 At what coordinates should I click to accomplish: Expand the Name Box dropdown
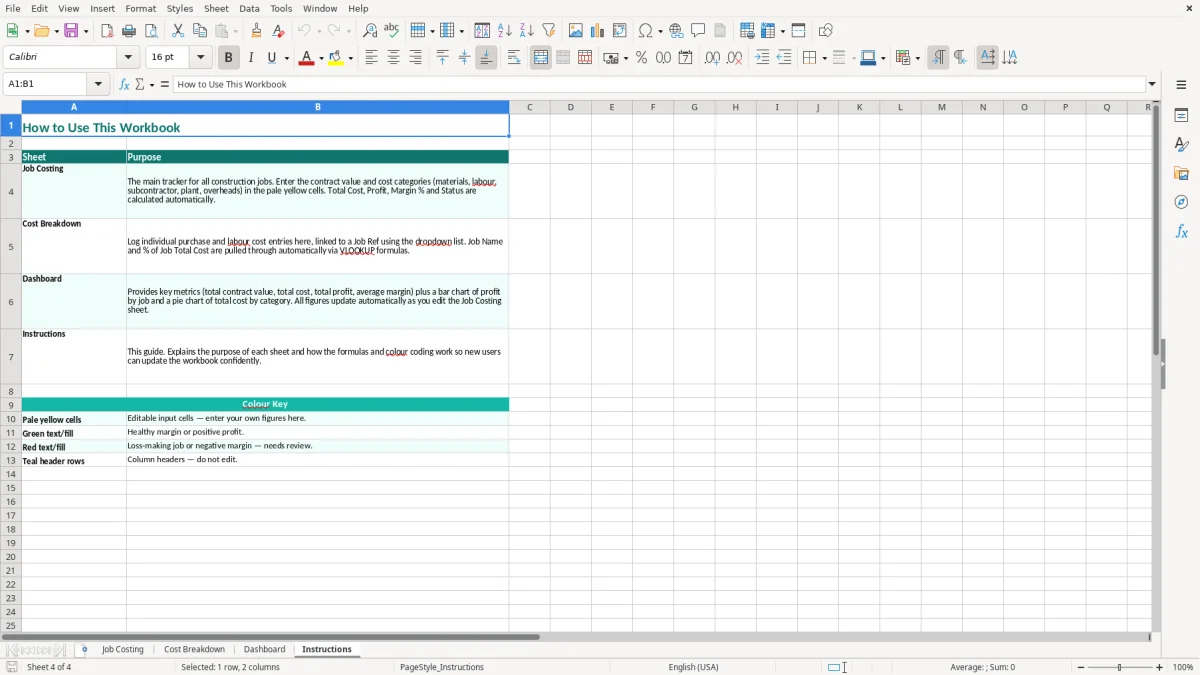pos(98,84)
